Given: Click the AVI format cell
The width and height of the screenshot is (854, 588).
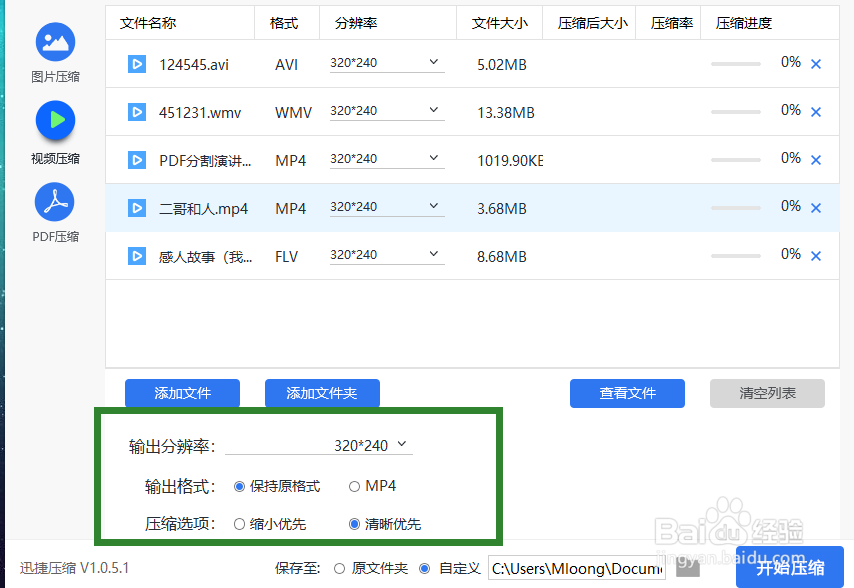Looking at the screenshot, I should tap(286, 65).
